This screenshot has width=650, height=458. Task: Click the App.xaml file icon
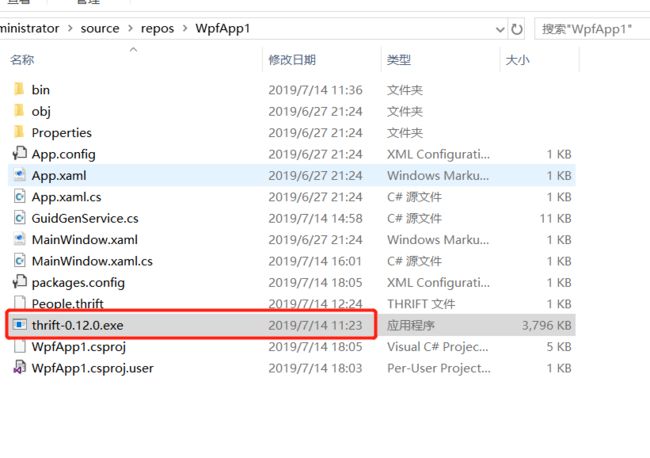click(19, 175)
